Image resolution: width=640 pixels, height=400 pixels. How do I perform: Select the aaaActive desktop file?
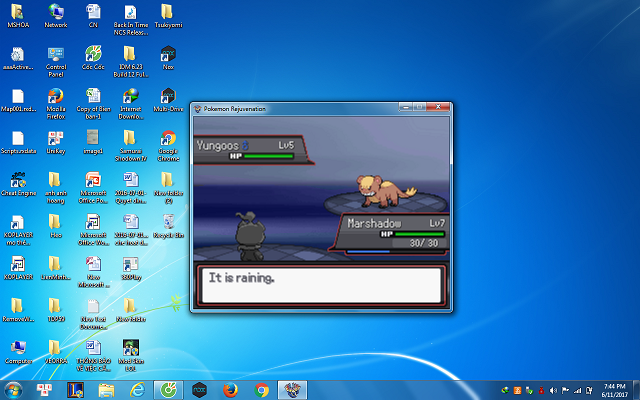point(18,58)
